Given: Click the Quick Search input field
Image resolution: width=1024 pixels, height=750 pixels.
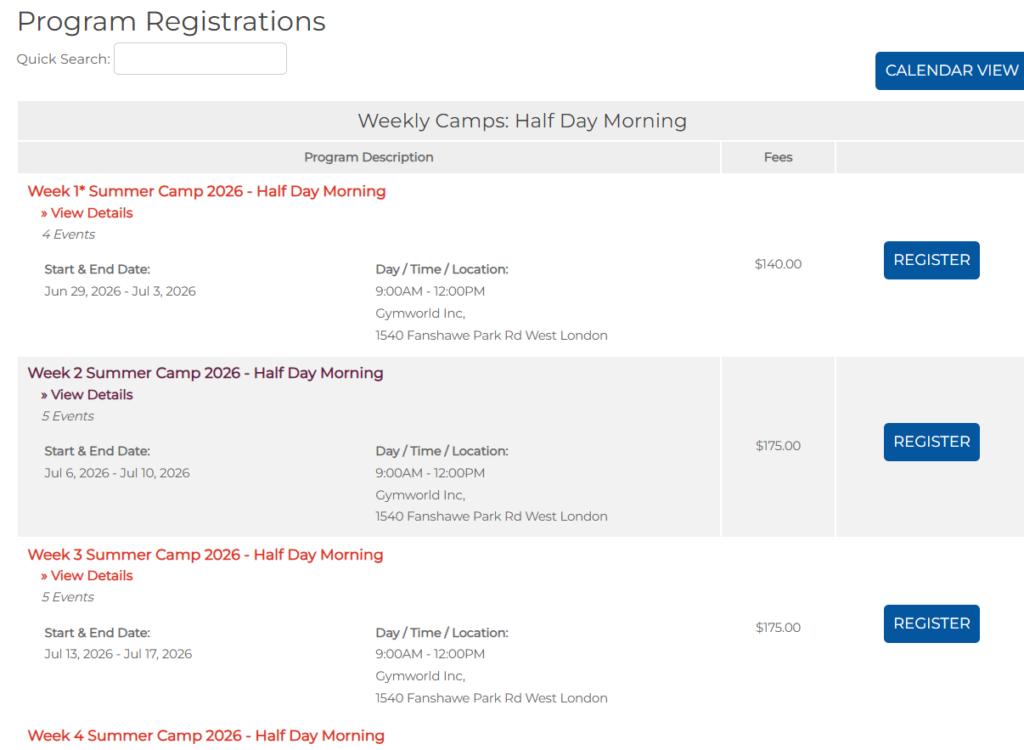Looking at the screenshot, I should click(200, 59).
